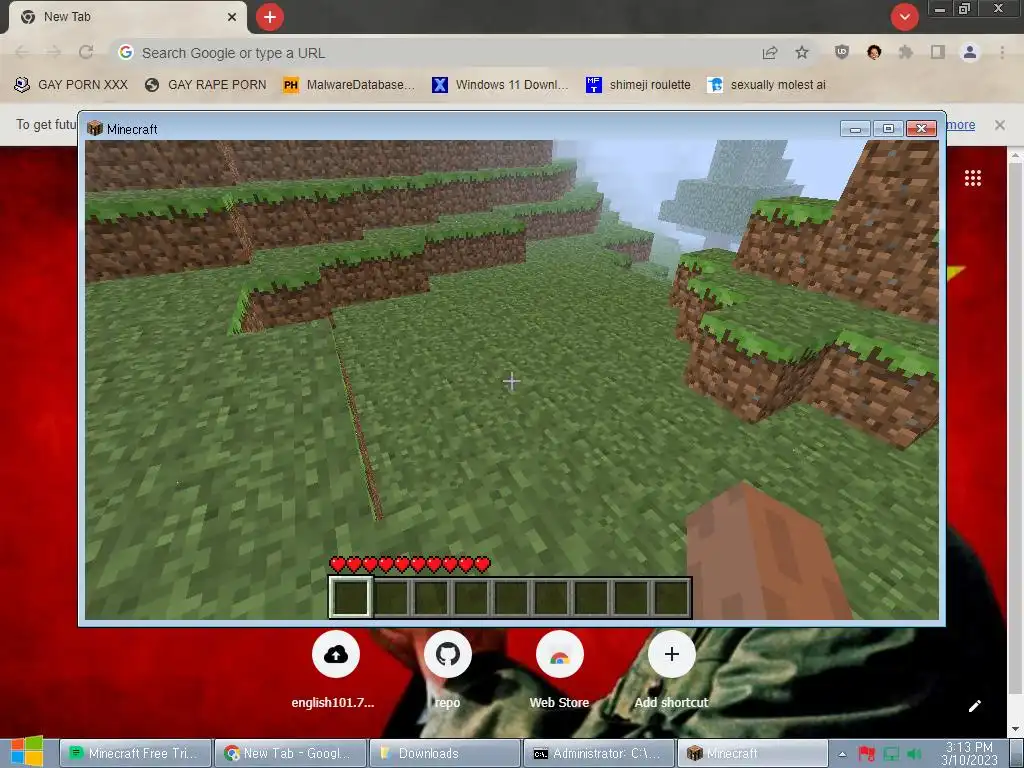Share this page using the share icon
1024x768 pixels.
coord(770,53)
